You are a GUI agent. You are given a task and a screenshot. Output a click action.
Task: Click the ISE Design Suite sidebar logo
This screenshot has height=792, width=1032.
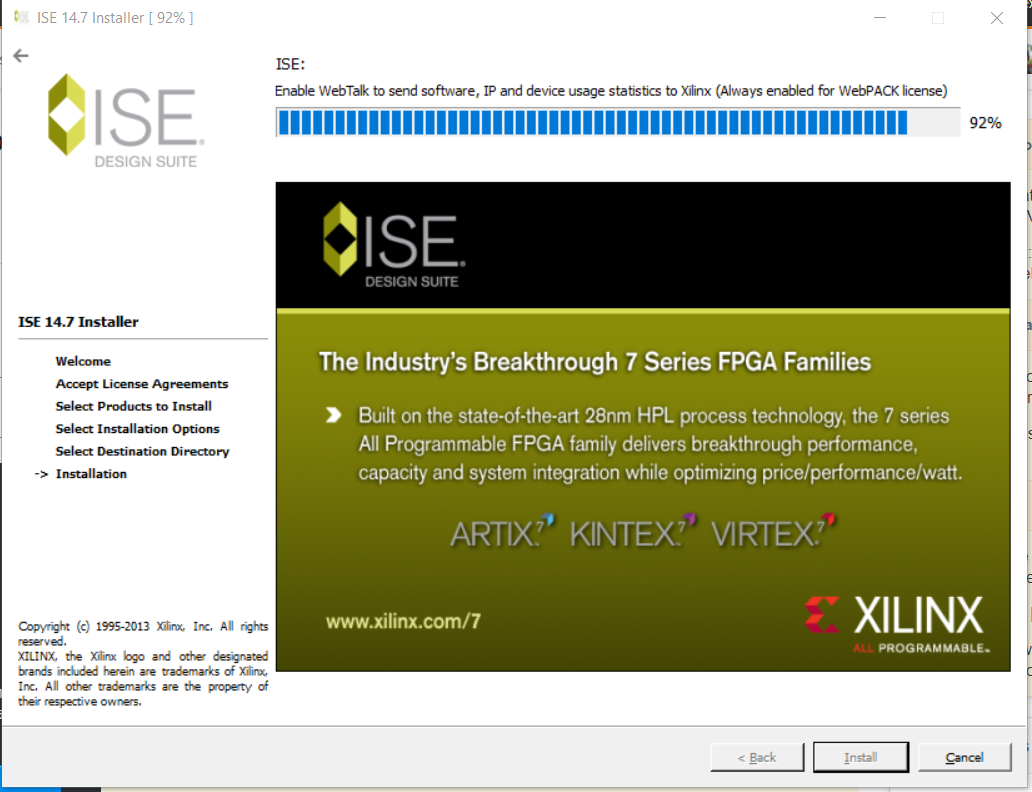tap(126, 120)
